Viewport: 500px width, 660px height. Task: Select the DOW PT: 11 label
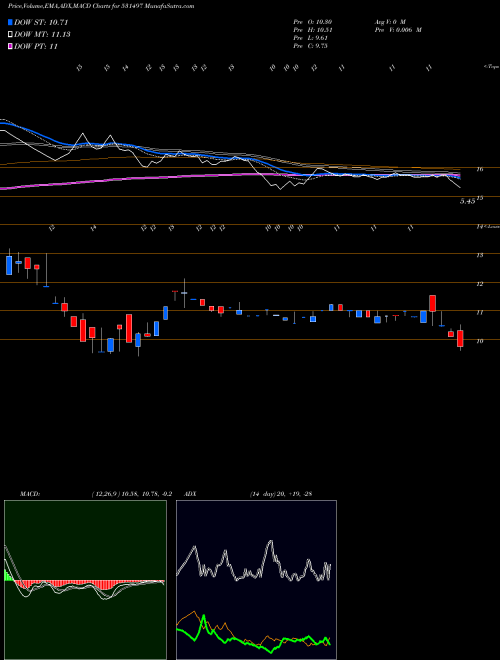coord(36,46)
